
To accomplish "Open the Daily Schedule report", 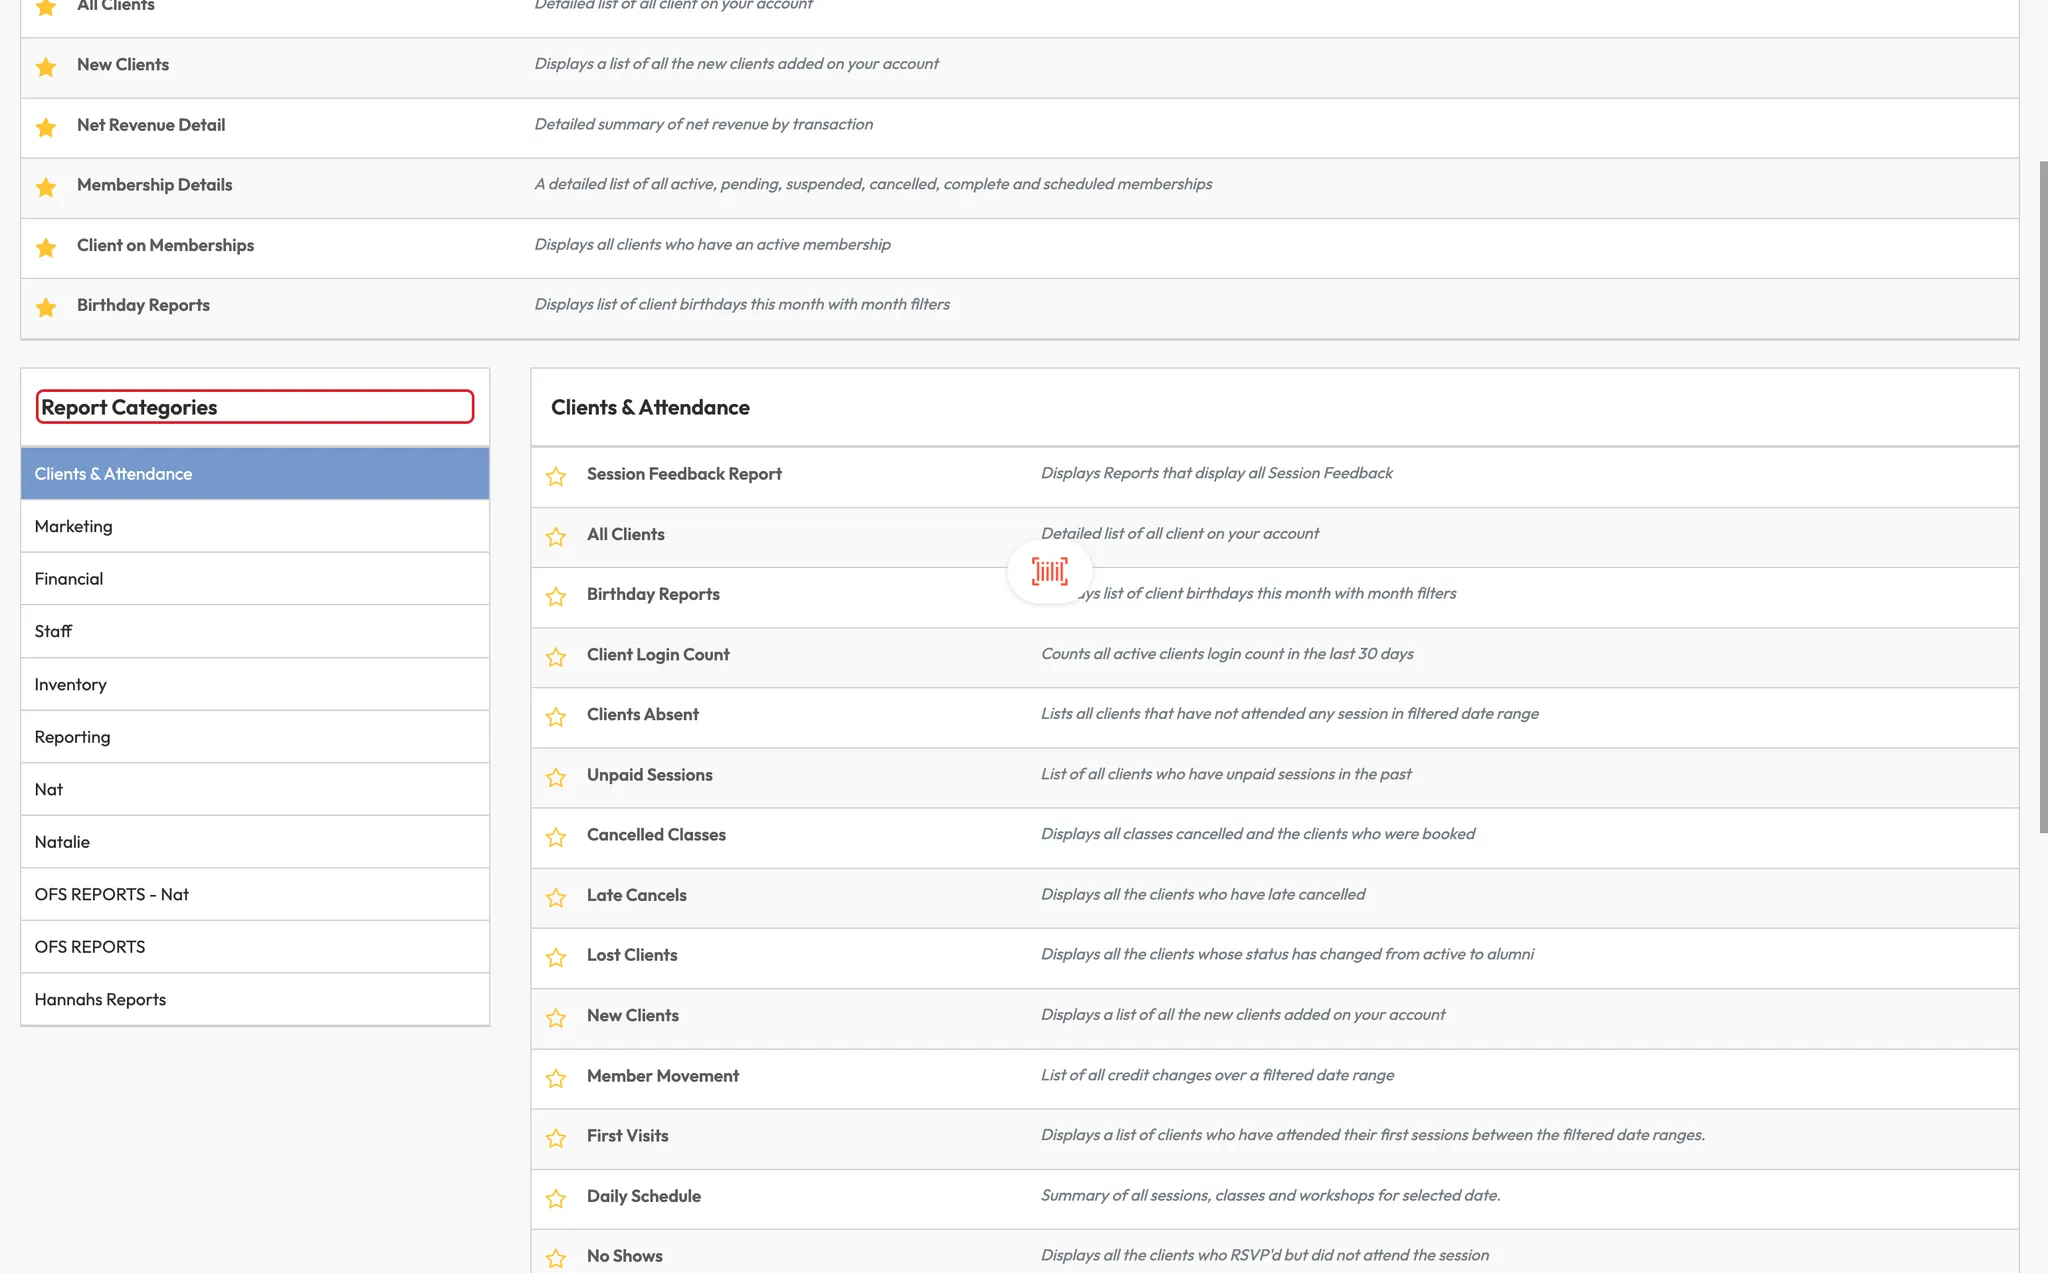I will click(x=644, y=1196).
